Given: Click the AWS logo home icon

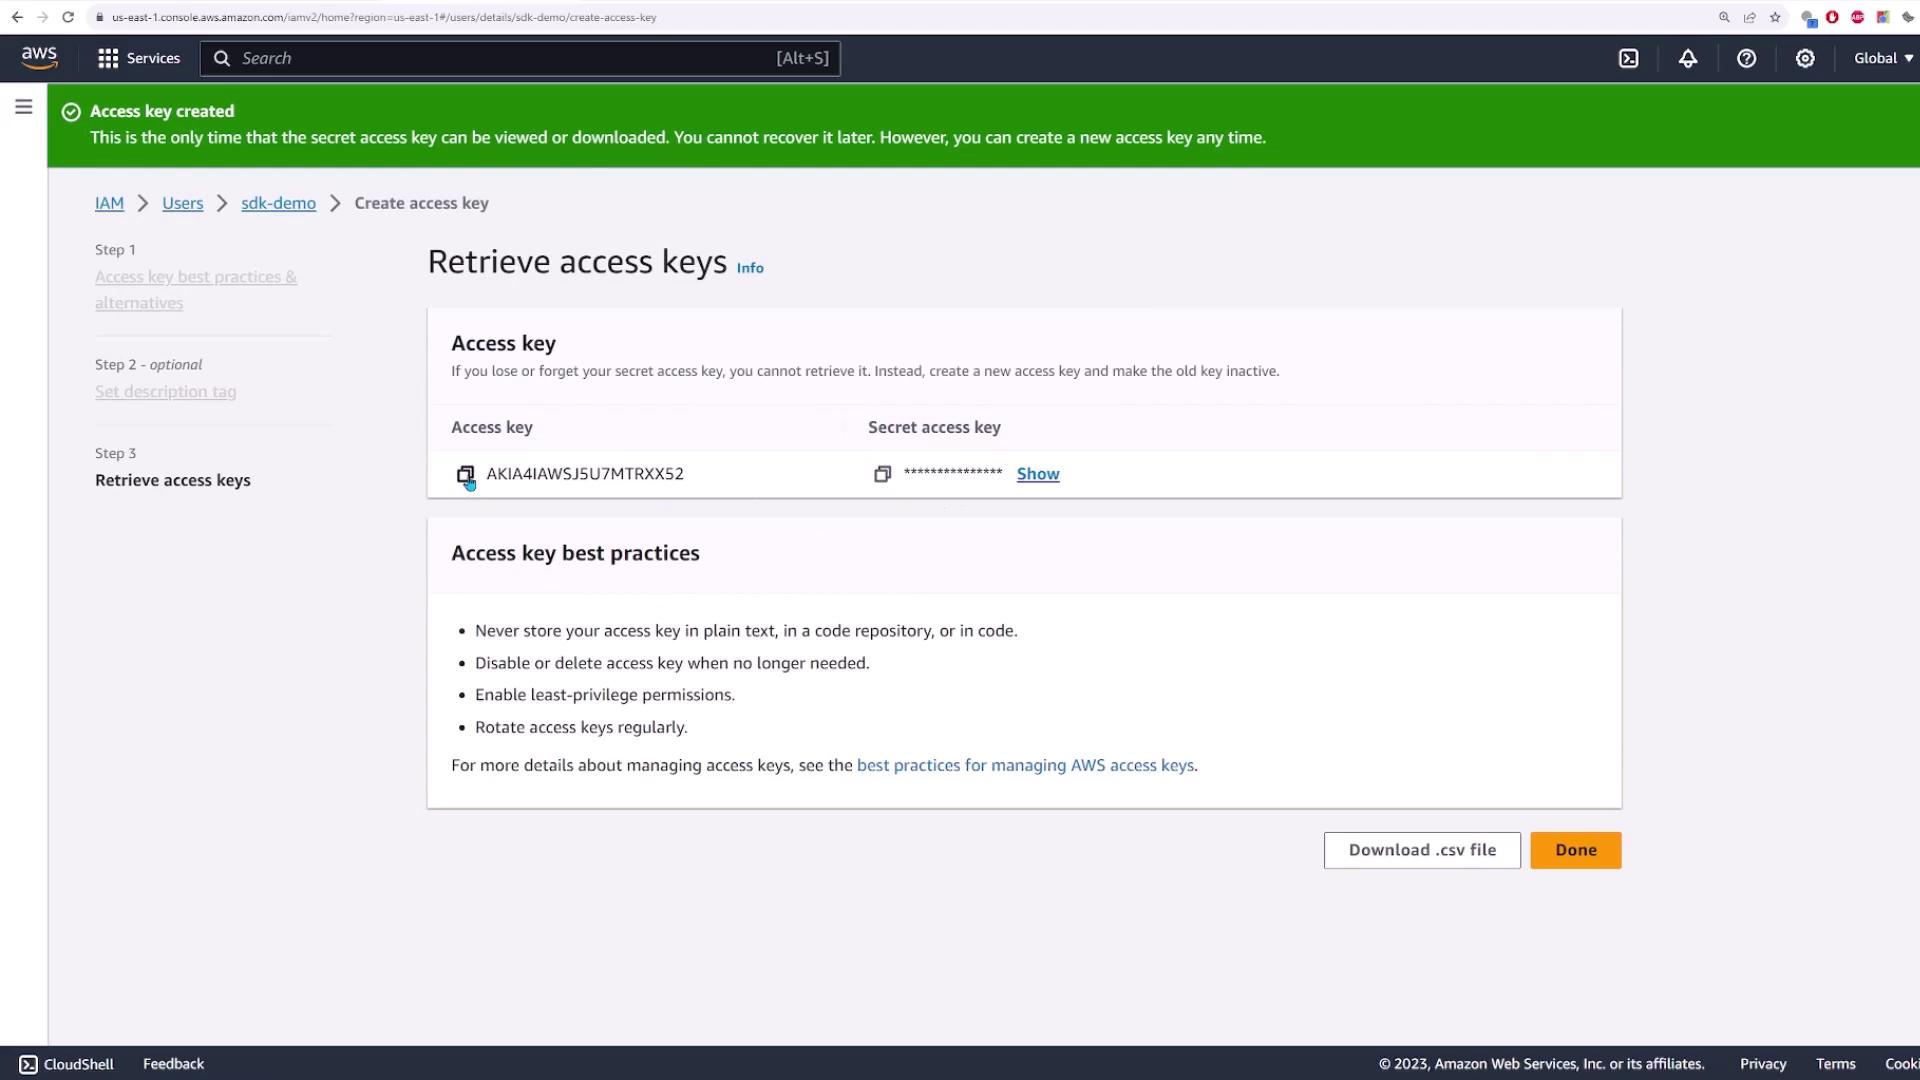Looking at the screenshot, I should point(40,58).
